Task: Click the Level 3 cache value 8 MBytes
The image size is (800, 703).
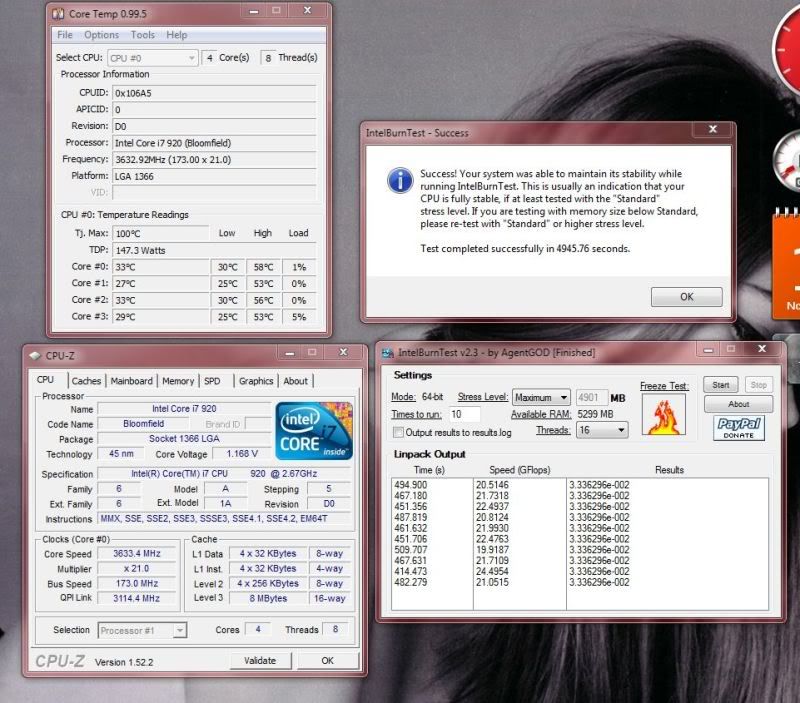Action: tap(268, 598)
